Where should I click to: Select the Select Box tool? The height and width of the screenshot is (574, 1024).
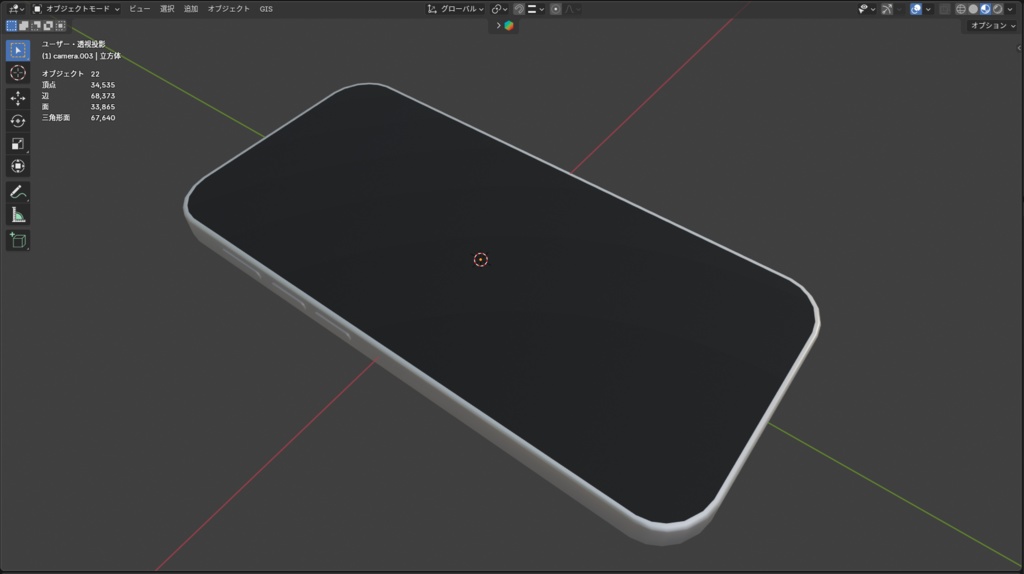pyautogui.click(x=18, y=50)
